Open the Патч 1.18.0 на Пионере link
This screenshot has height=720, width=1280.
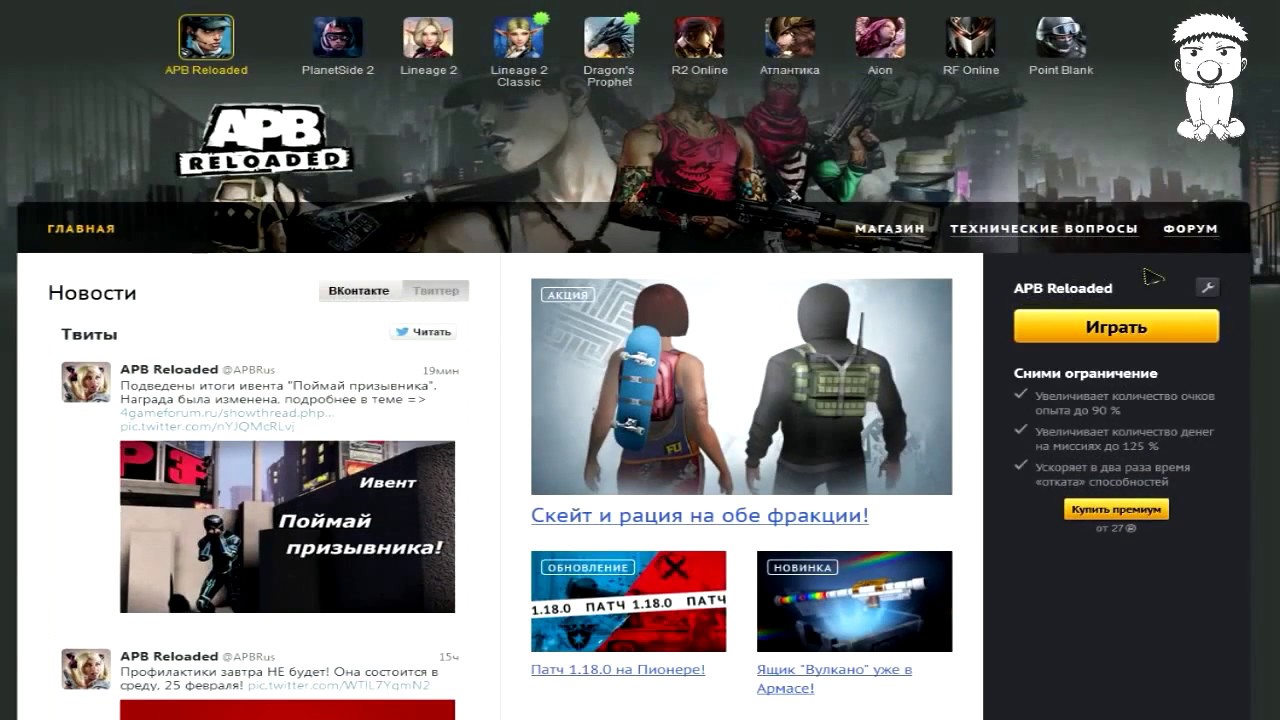coord(618,670)
